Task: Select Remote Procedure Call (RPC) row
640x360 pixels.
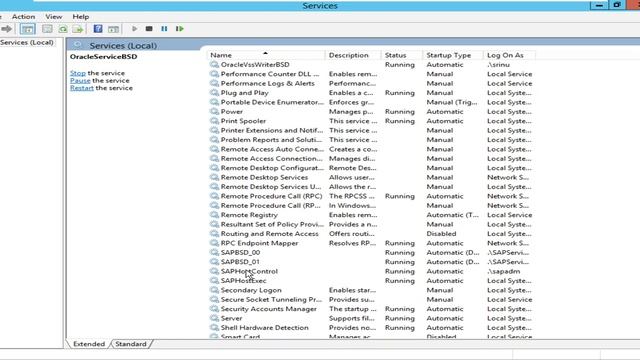Action: (x=371, y=196)
